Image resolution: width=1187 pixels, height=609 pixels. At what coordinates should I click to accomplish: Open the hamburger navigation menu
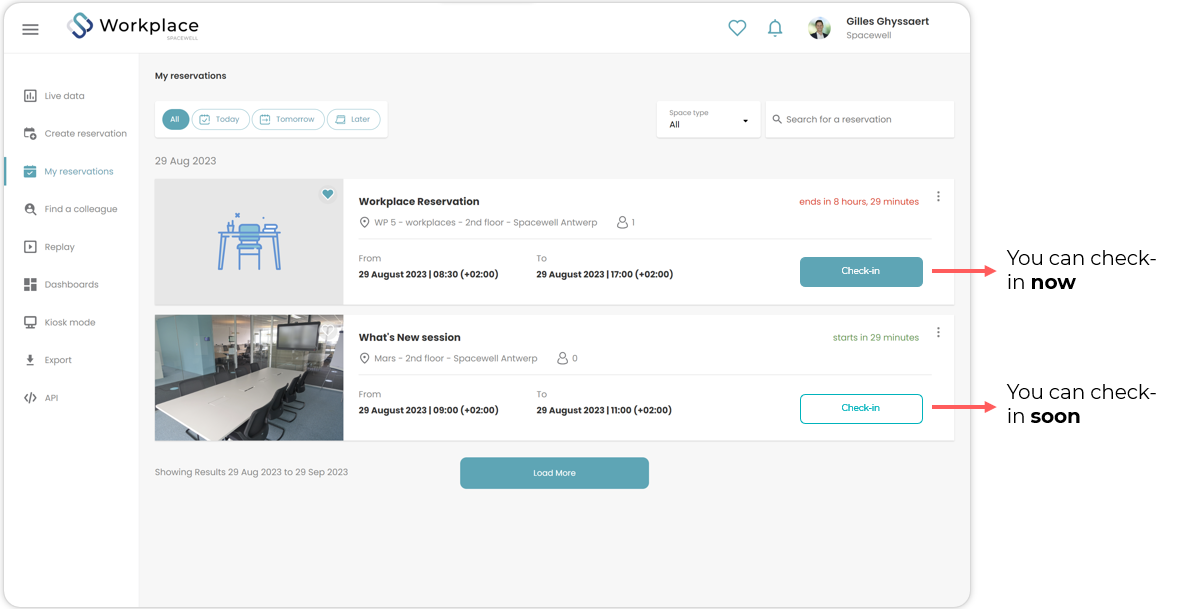pyautogui.click(x=30, y=30)
